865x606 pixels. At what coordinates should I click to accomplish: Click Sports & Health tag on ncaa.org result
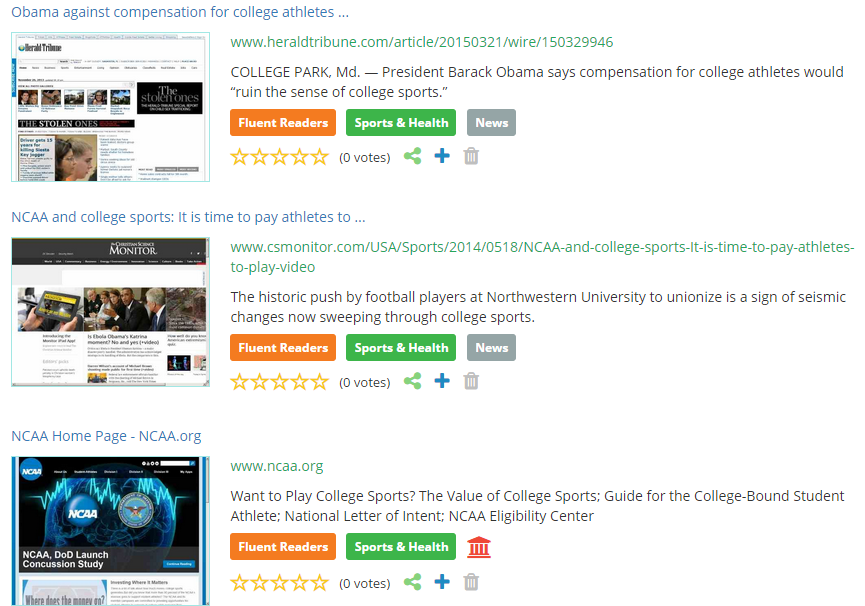tap(401, 546)
